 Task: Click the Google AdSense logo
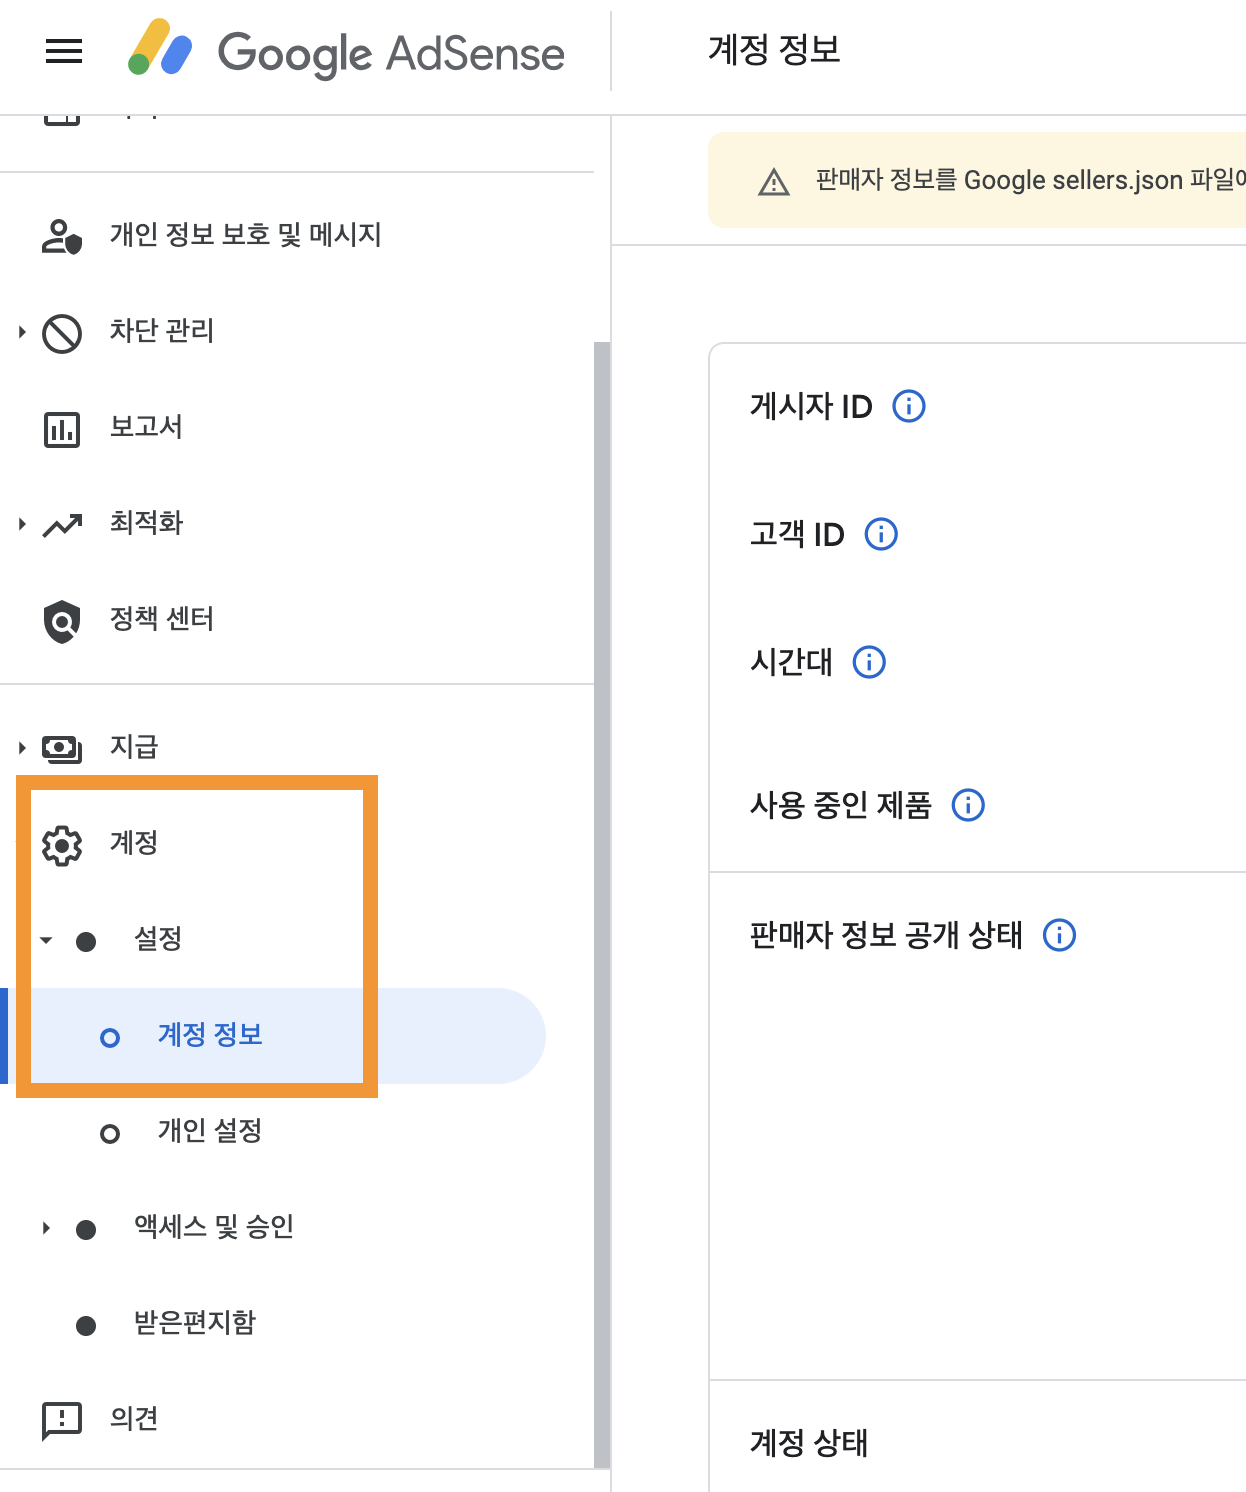pos(345,54)
